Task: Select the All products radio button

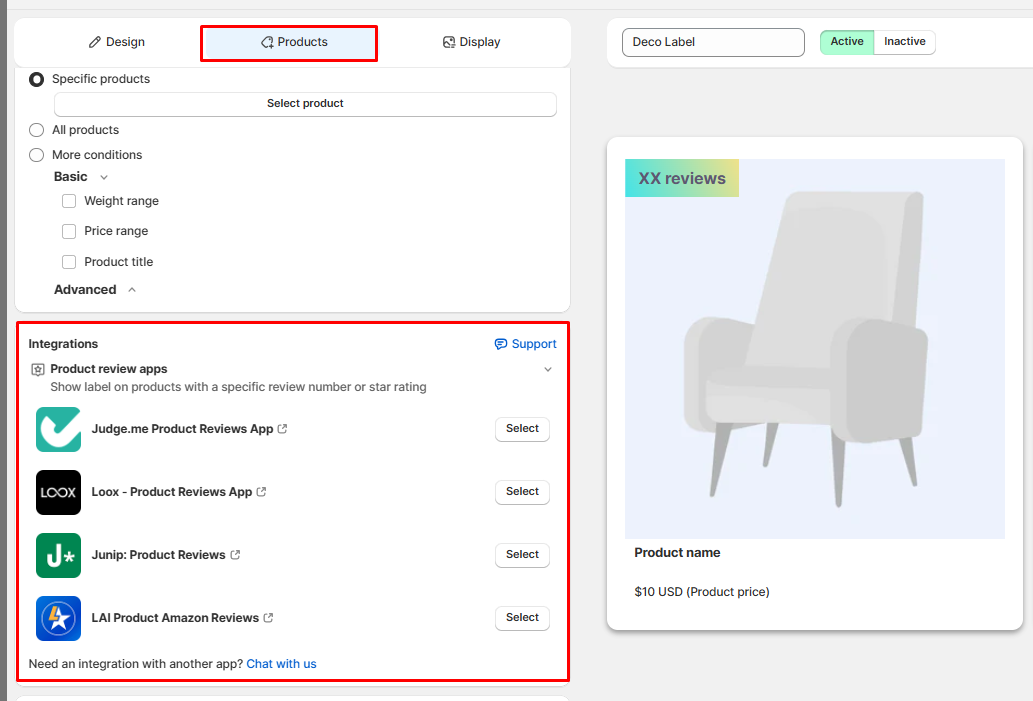Action: tap(37, 130)
